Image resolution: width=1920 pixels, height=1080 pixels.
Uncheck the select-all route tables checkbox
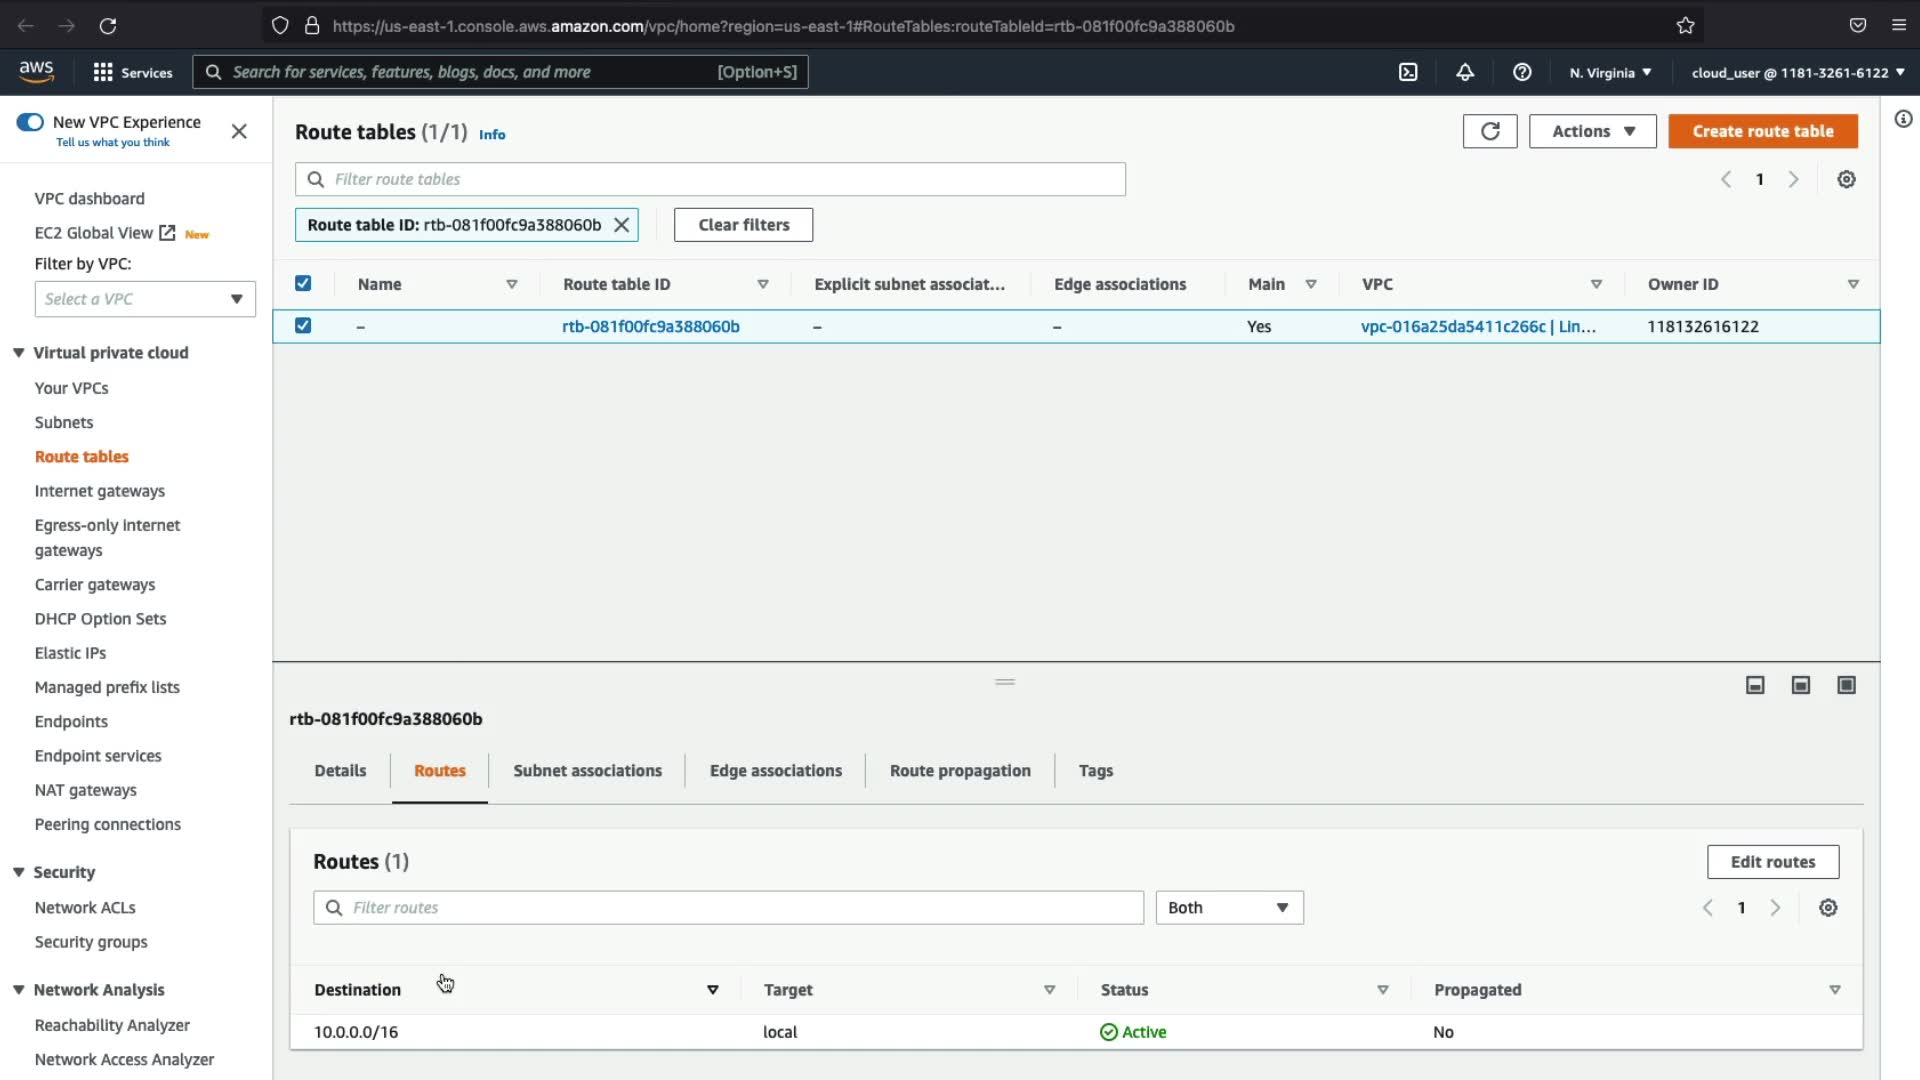click(303, 284)
